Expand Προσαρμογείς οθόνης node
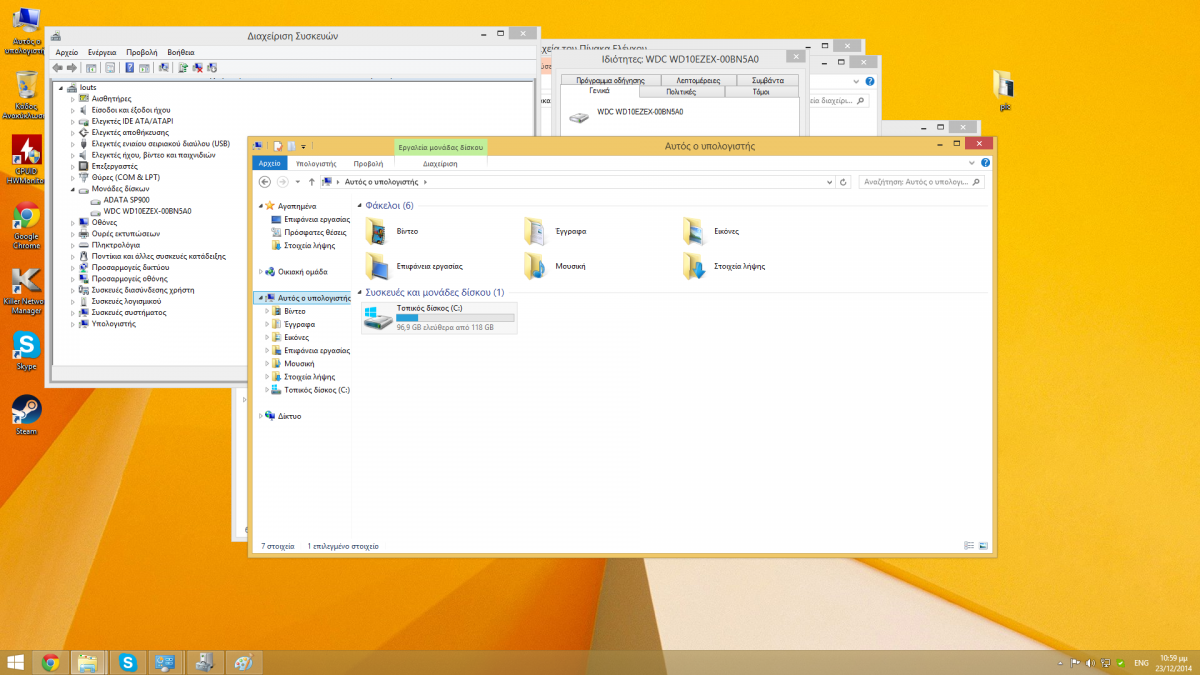The width and height of the screenshot is (1200, 675). tap(73, 279)
